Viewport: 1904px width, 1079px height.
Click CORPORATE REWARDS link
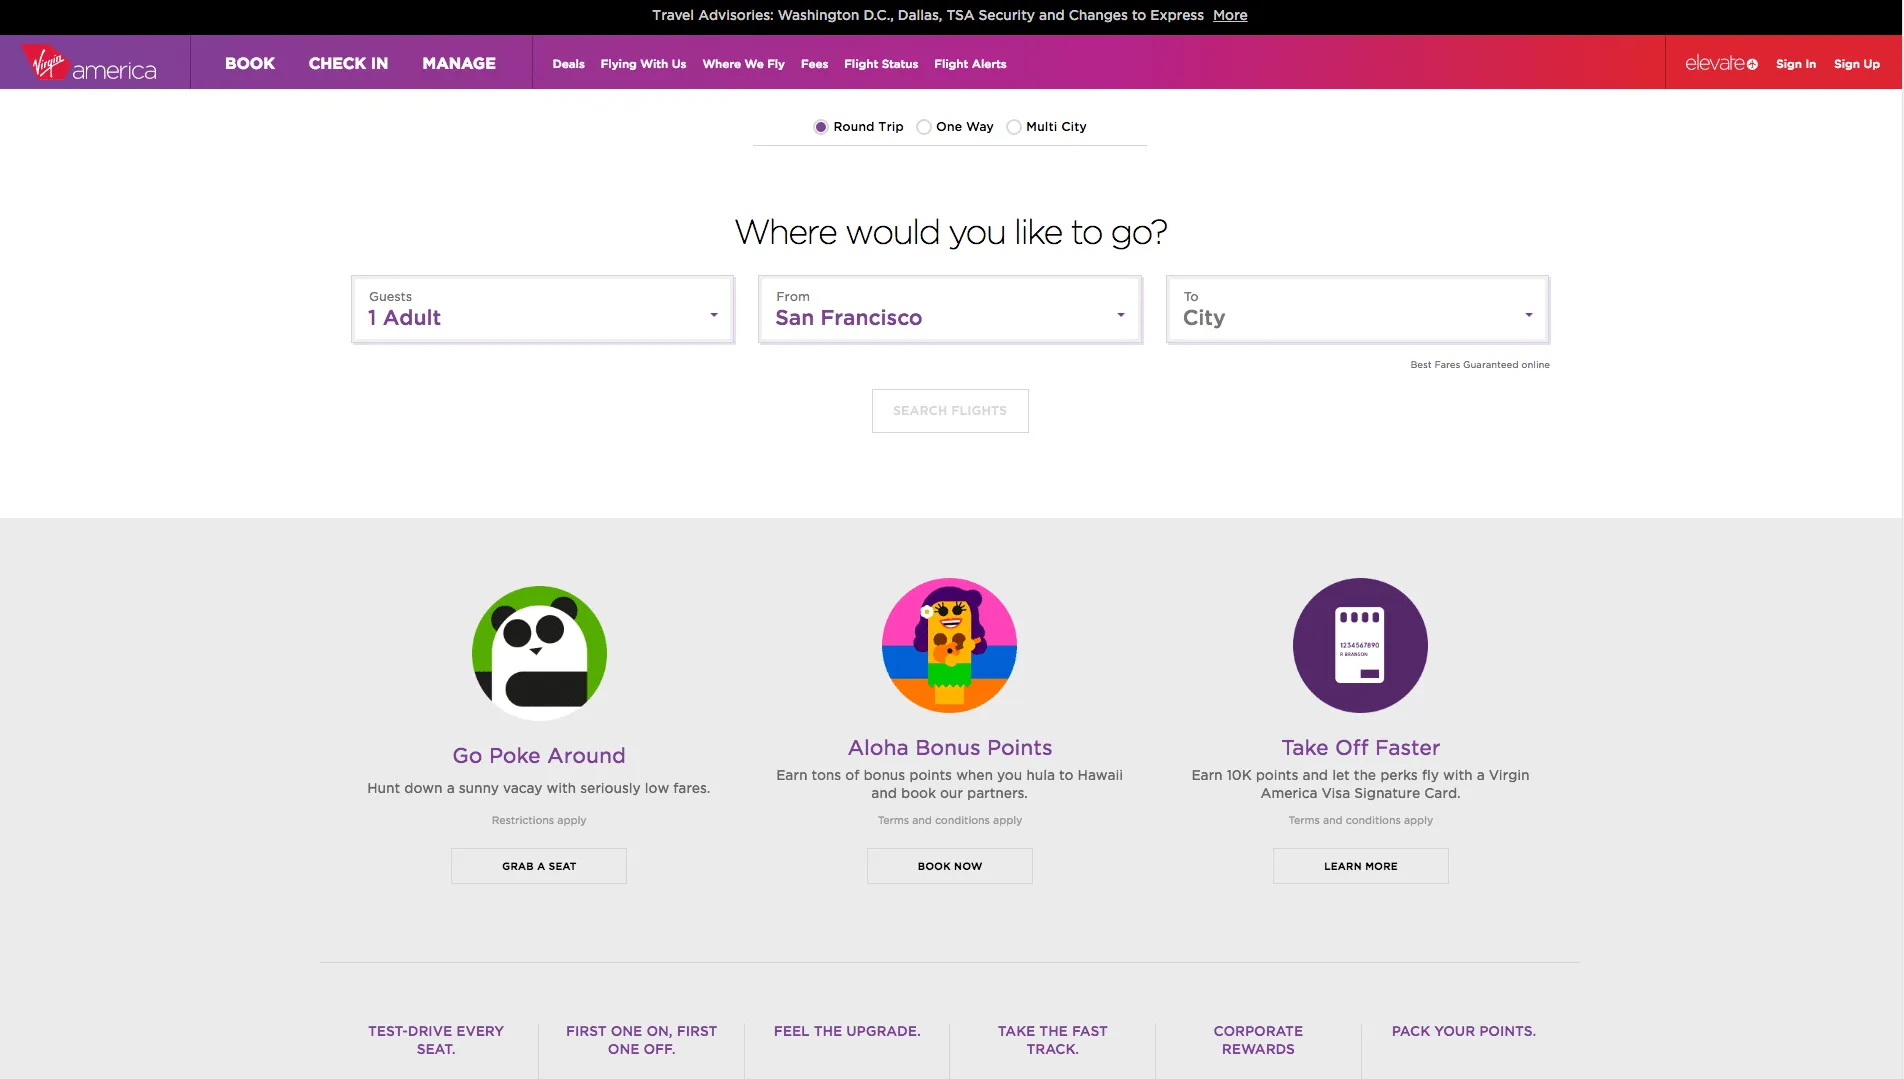click(x=1258, y=1040)
